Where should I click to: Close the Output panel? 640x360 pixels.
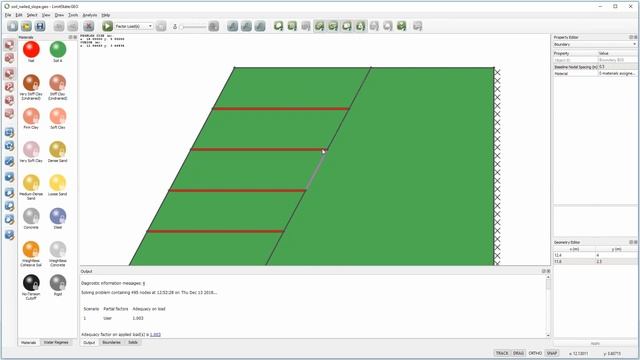548,271
